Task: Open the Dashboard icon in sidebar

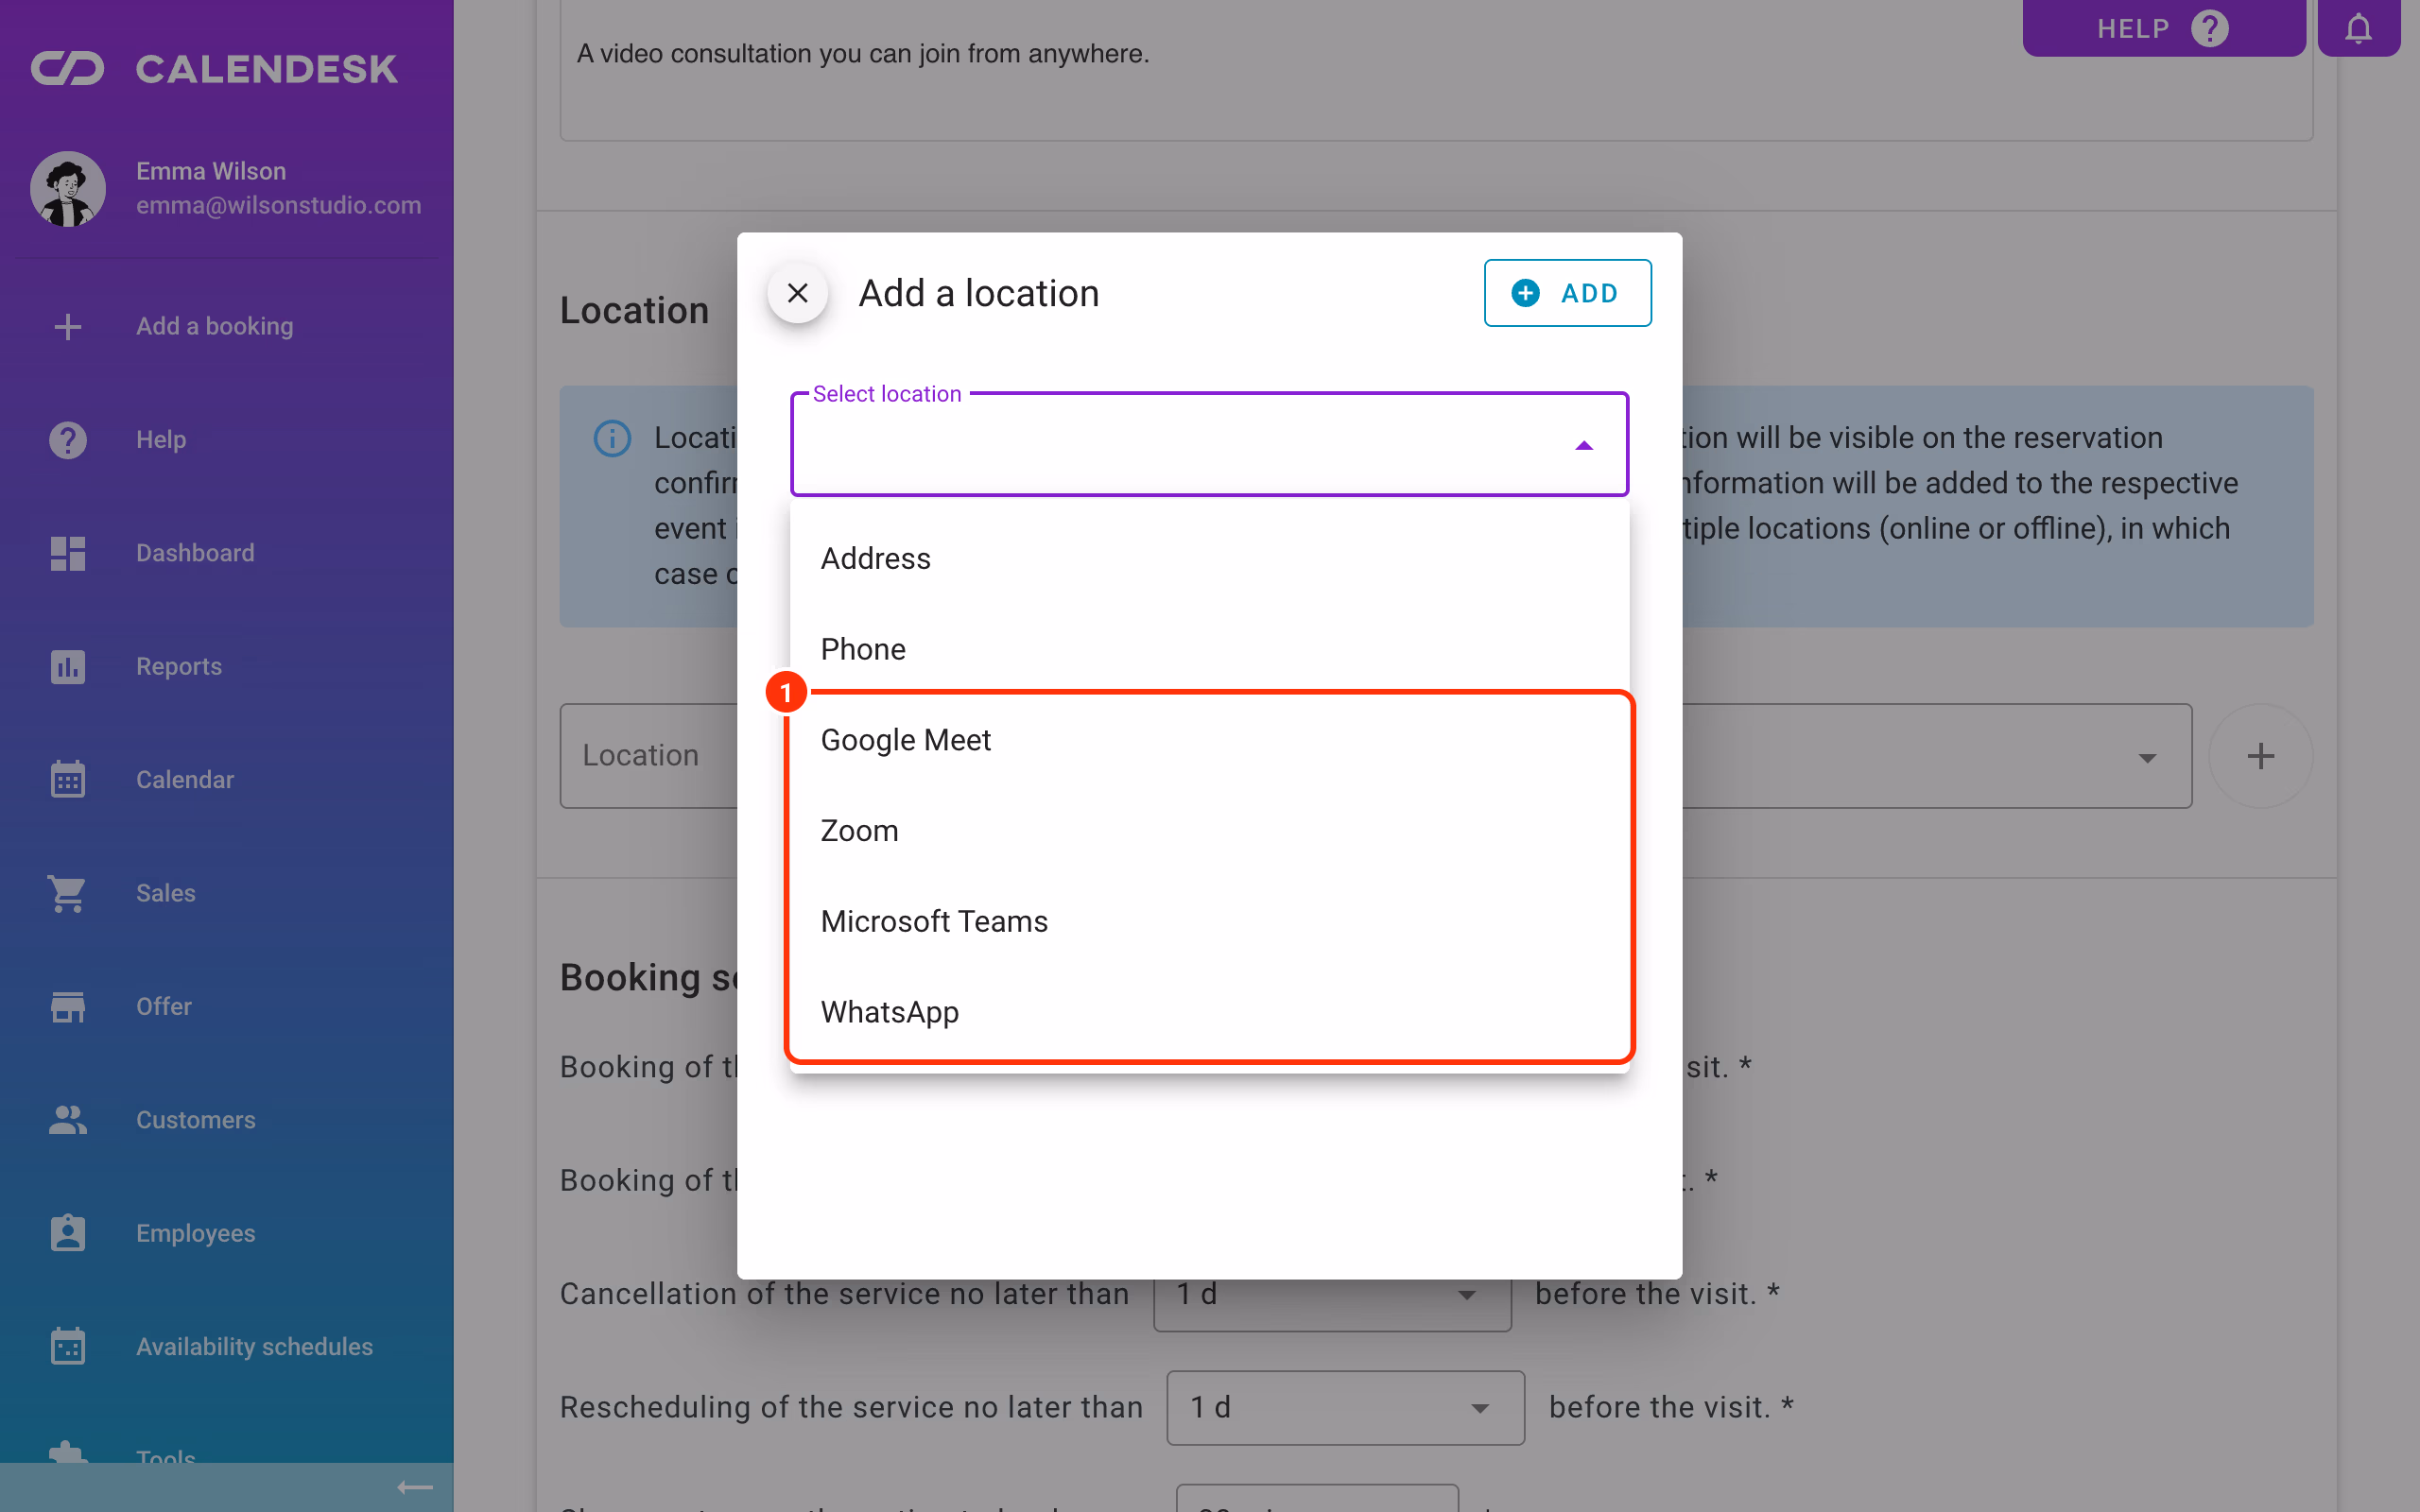Action: pyautogui.click(x=68, y=553)
